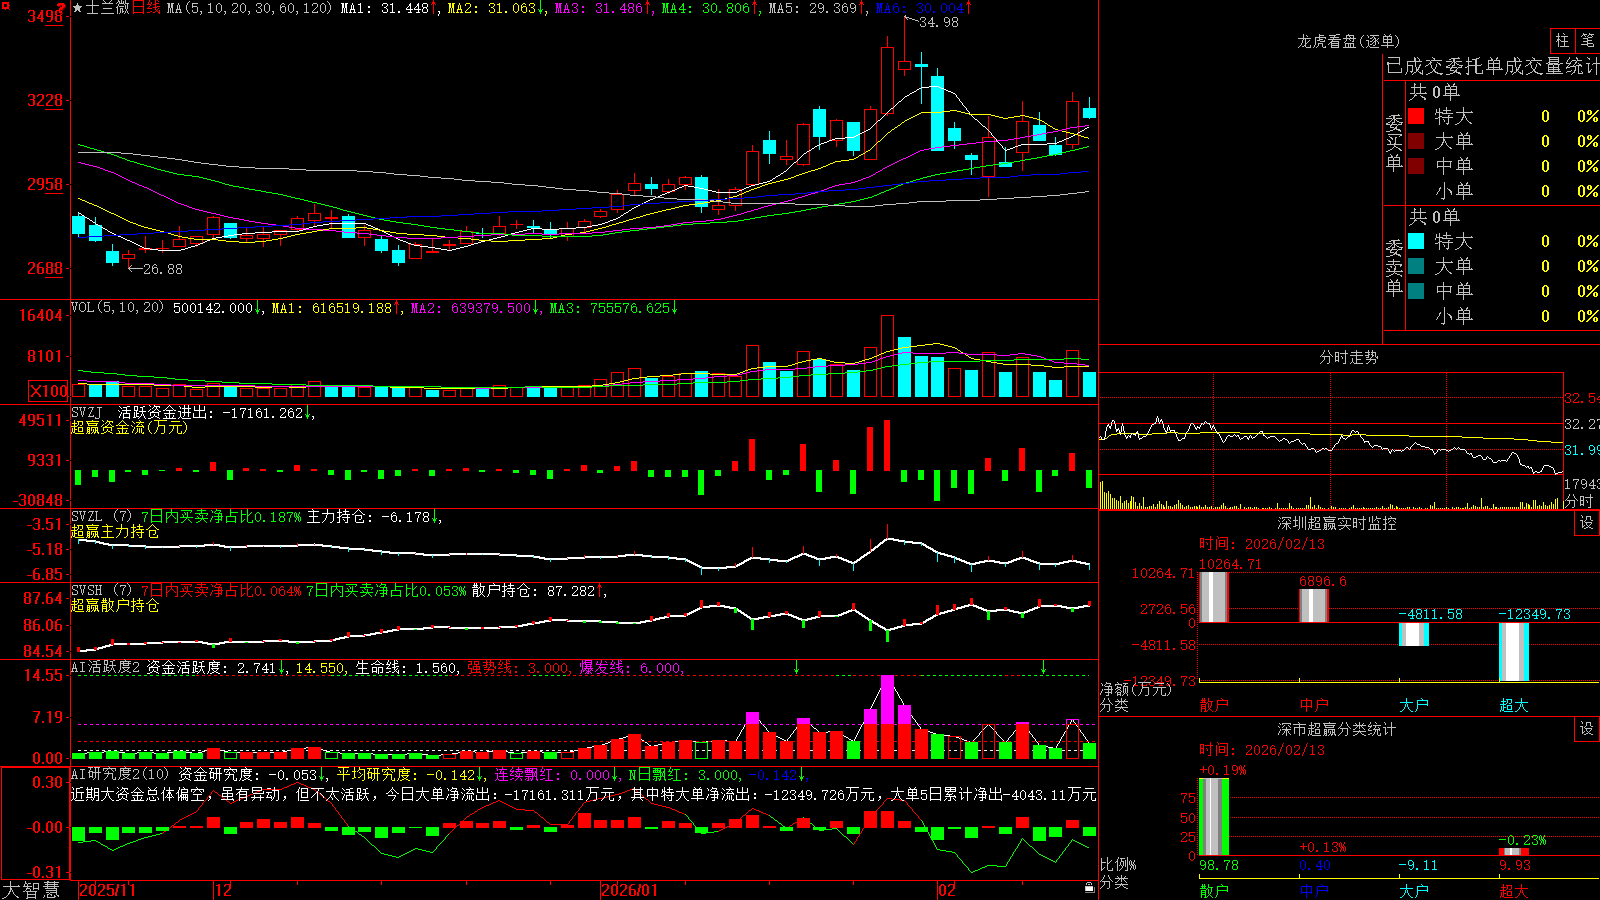The image size is (1600, 900).
Task: Click the star icon before 士兰微 stock name
Action: click(x=78, y=8)
